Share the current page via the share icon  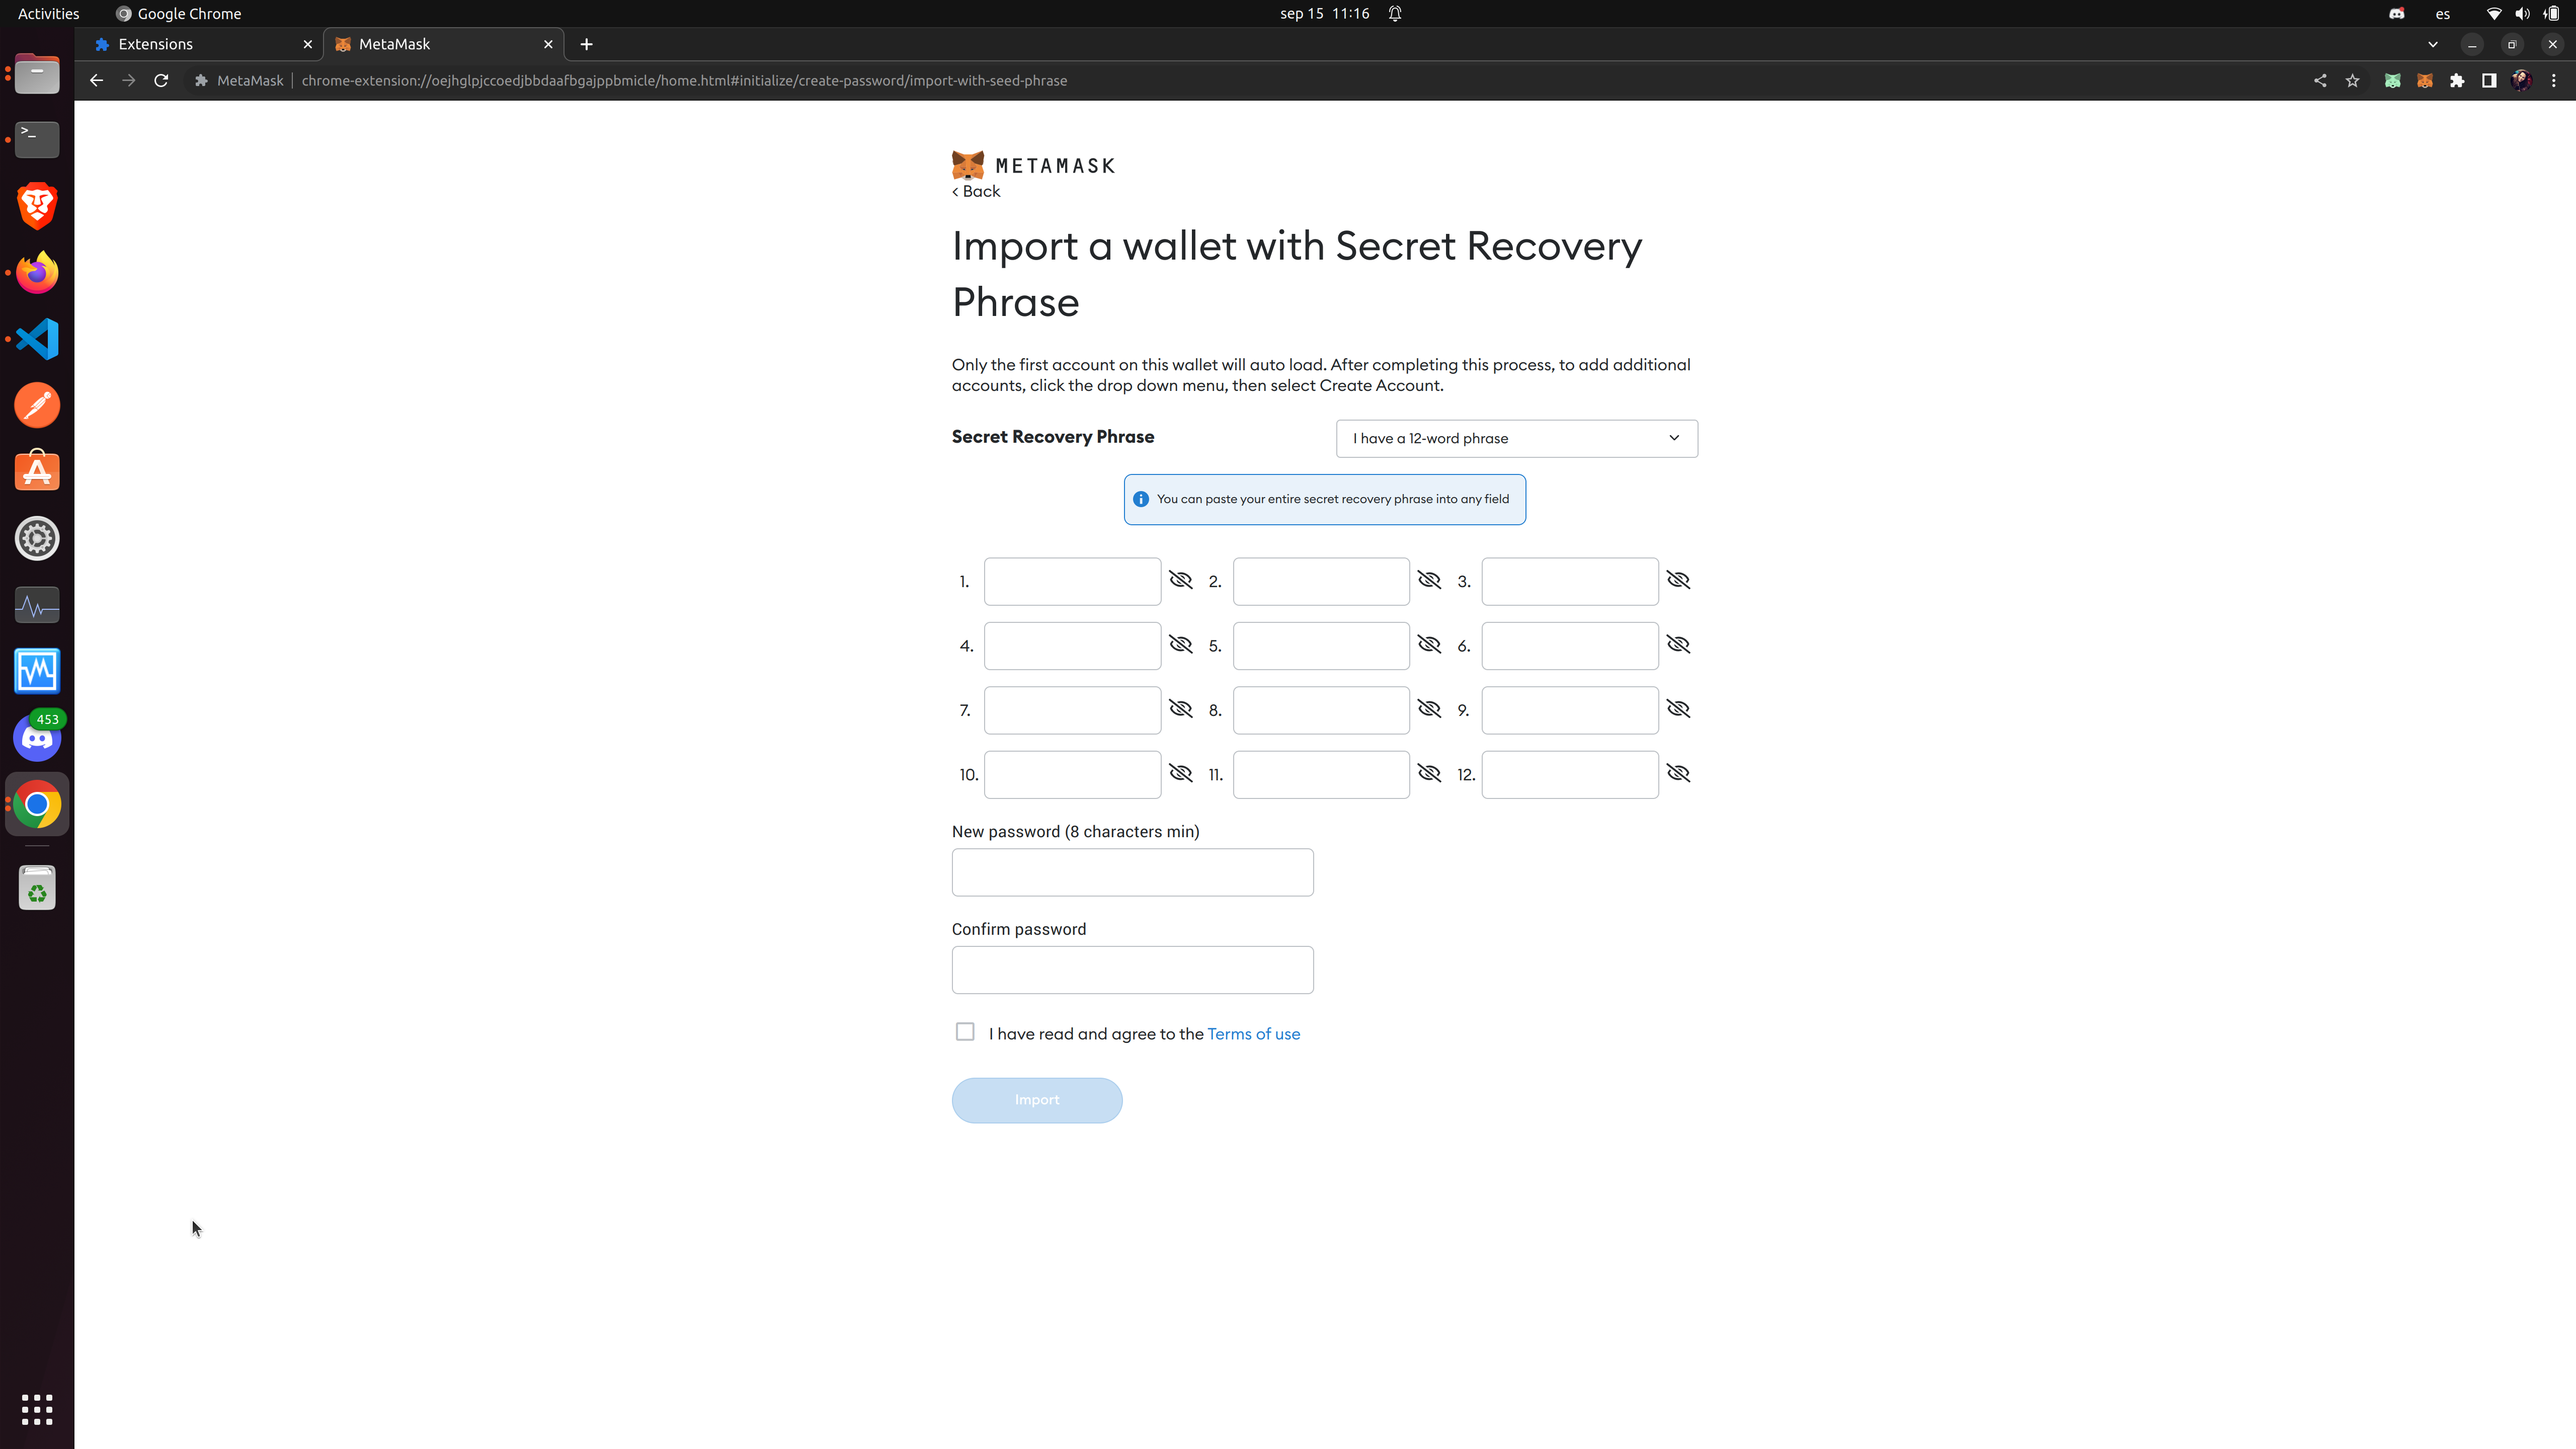(x=2320, y=80)
